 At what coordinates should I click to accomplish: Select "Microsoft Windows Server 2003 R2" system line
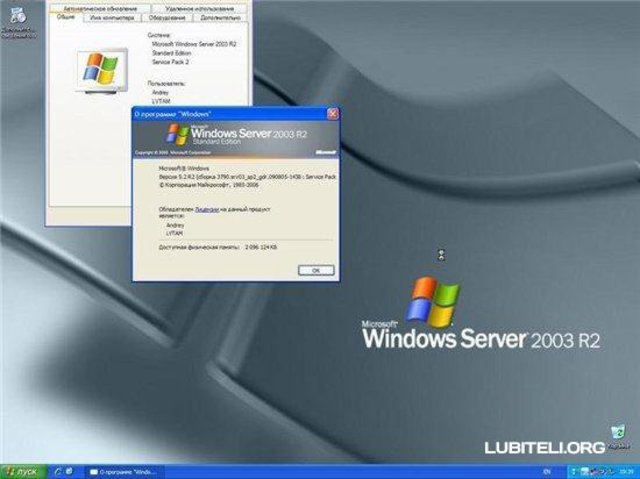pyautogui.click(x=194, y=44)
